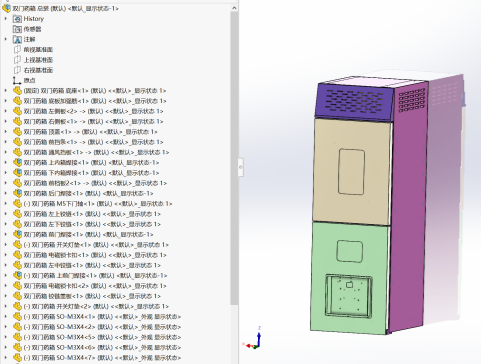Click the 电磁锁卡扣<1> part icon
The image size is (481, 364).
click(x=17, y=255)
